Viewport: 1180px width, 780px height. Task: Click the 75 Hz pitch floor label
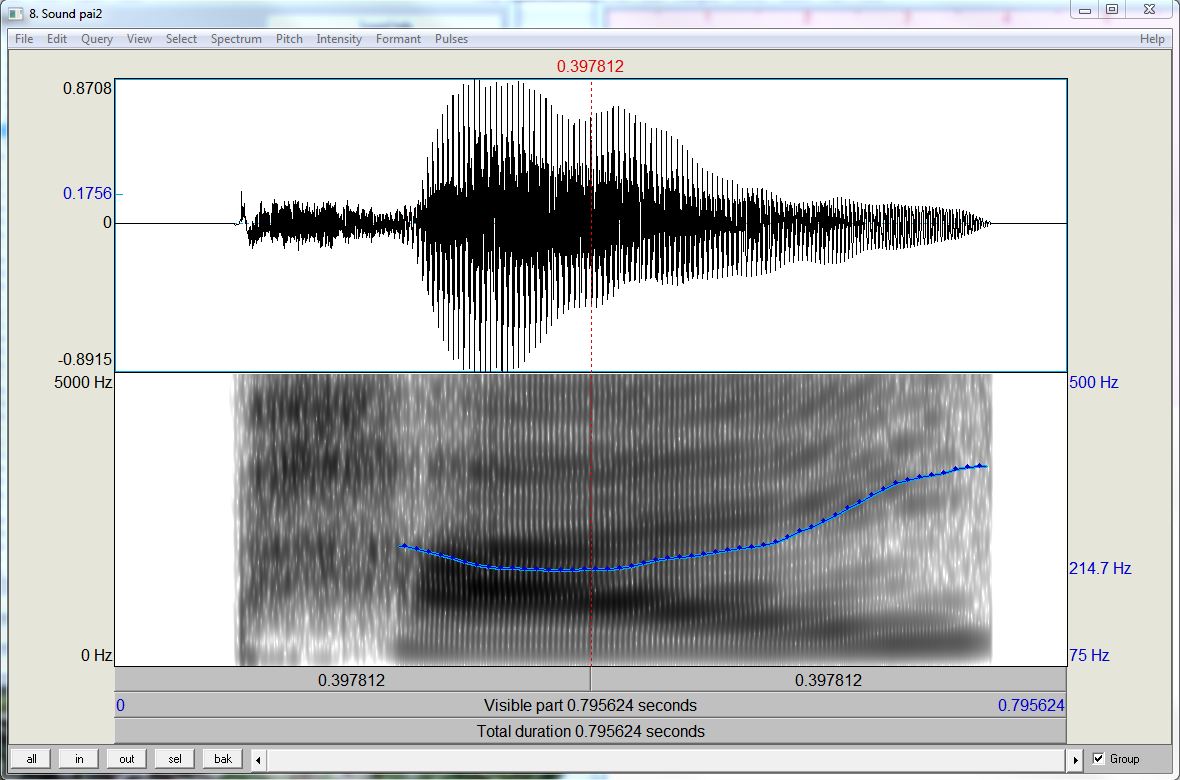(x=1089, y=655)
